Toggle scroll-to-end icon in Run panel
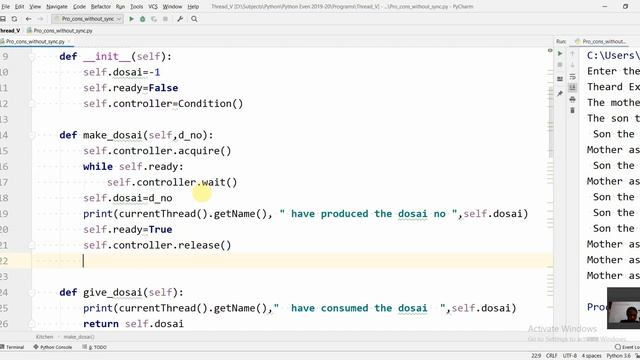This screenshot has width=640, height=360. click(x=572, y=87)
